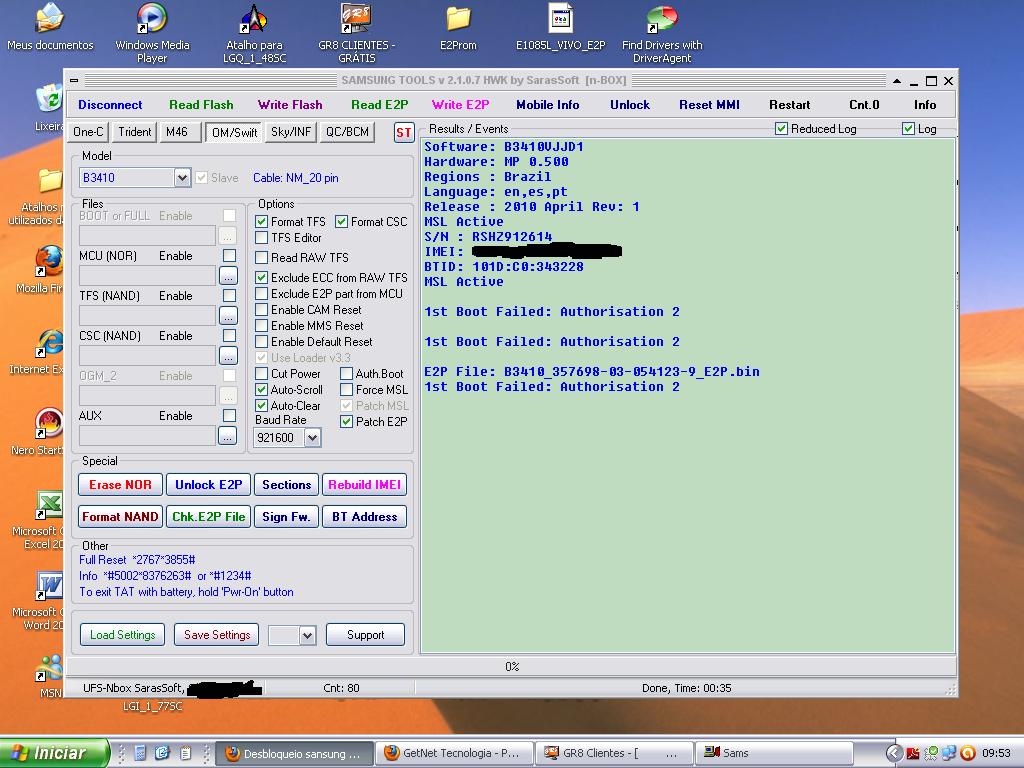The height and width of the screenshot is (768, 1024).
Task: Switch to One-C tab
Action: point(88,132)
